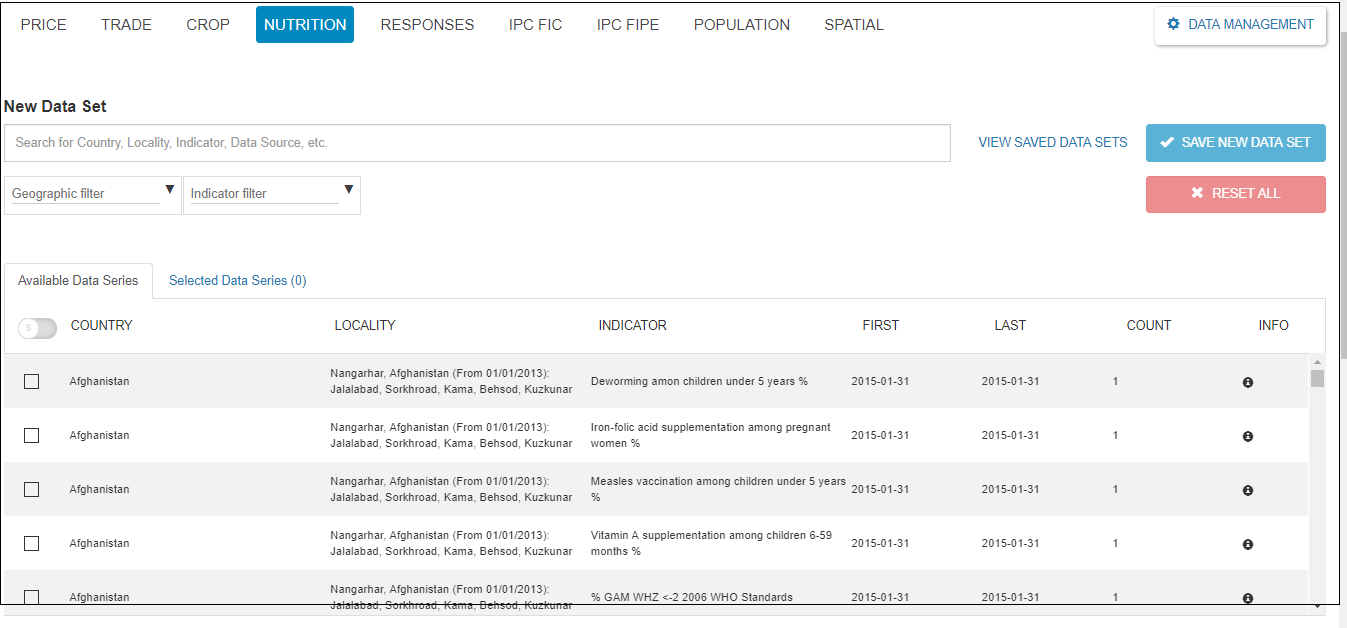Click info icon for Deworming indicator row
Viewport: 1347px width, 628px height.
1247,382
